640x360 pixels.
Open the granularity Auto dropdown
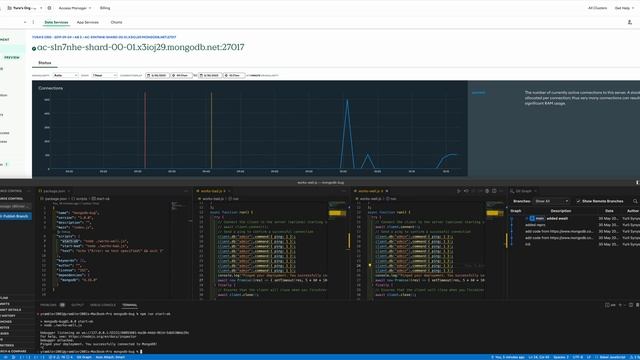[65, 76]
